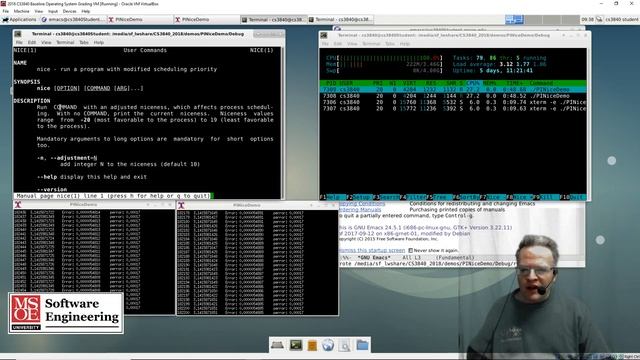Open the orange file manager dock icon
Image resolution: width=640 pixels, height=360 pixels.
[x=312, y=345]
